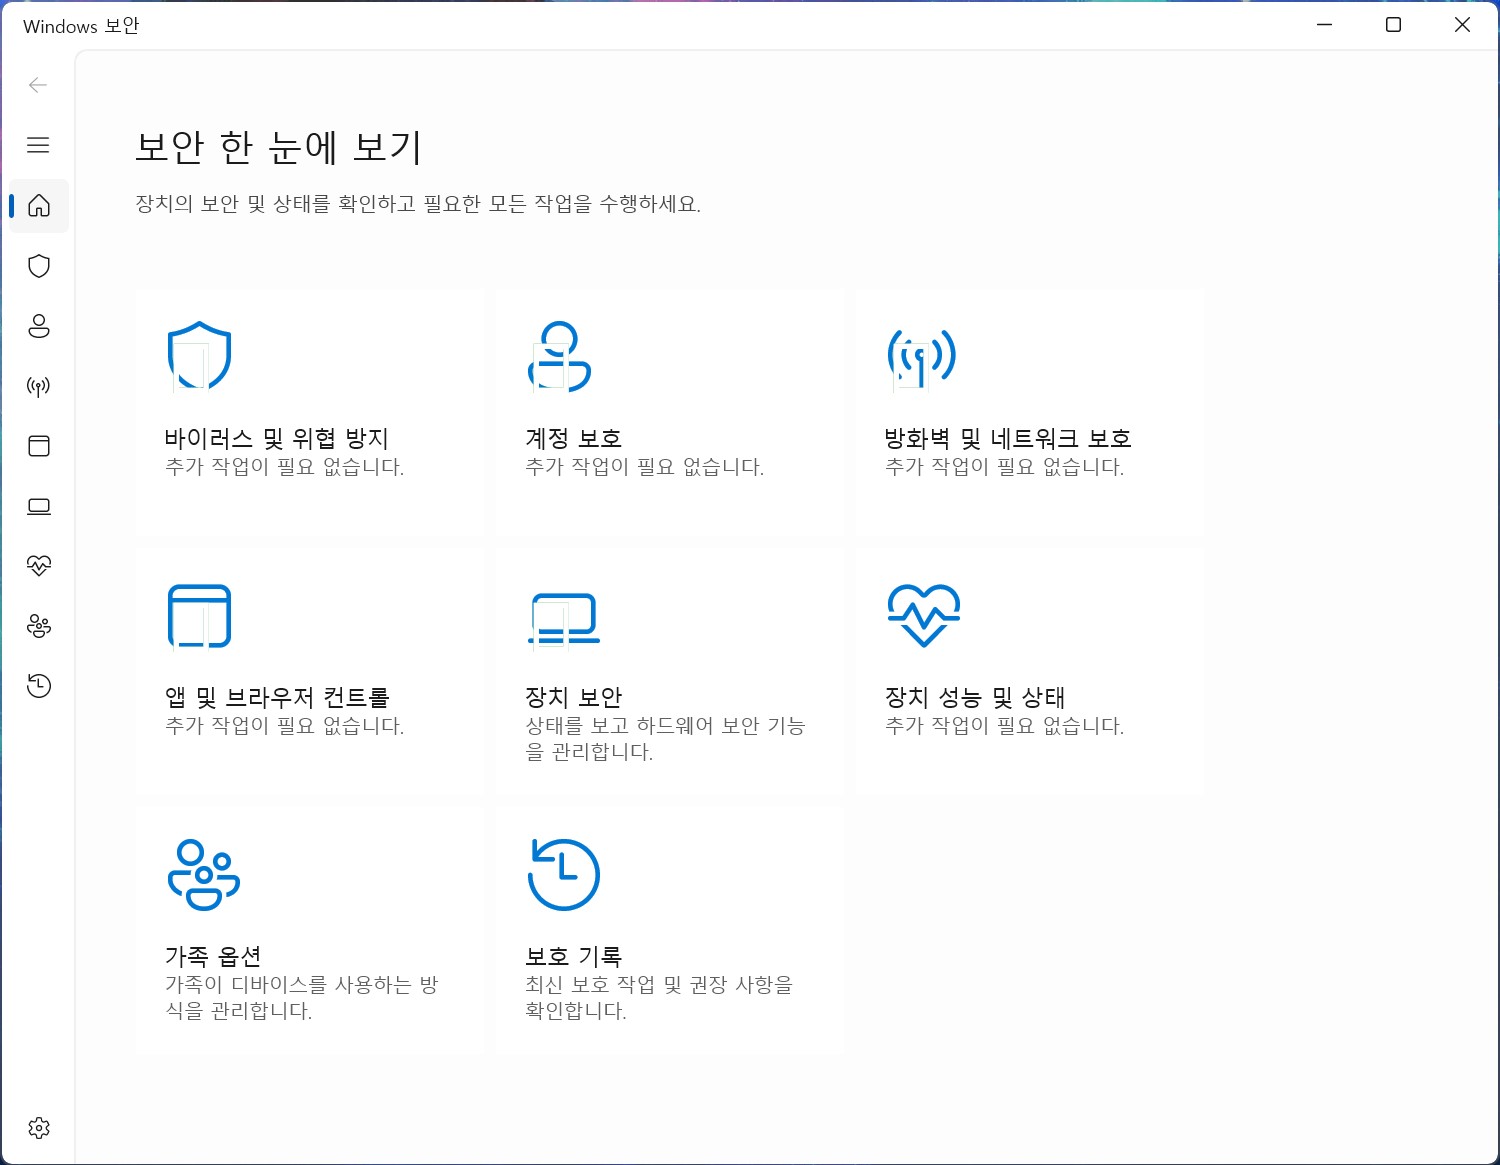Click the blue shield on 바이러스 및 위협 방지 tile
Screen dimensions: 1500x1165
(199, 355)
